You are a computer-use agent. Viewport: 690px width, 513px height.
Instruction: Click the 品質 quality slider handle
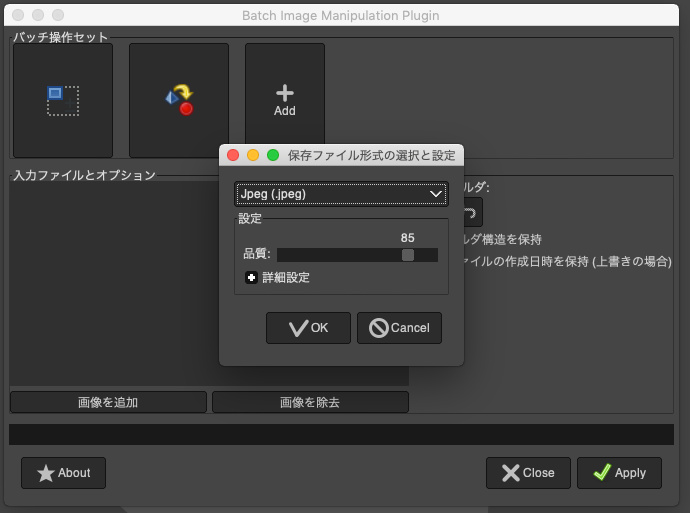[x=408, y=255]
